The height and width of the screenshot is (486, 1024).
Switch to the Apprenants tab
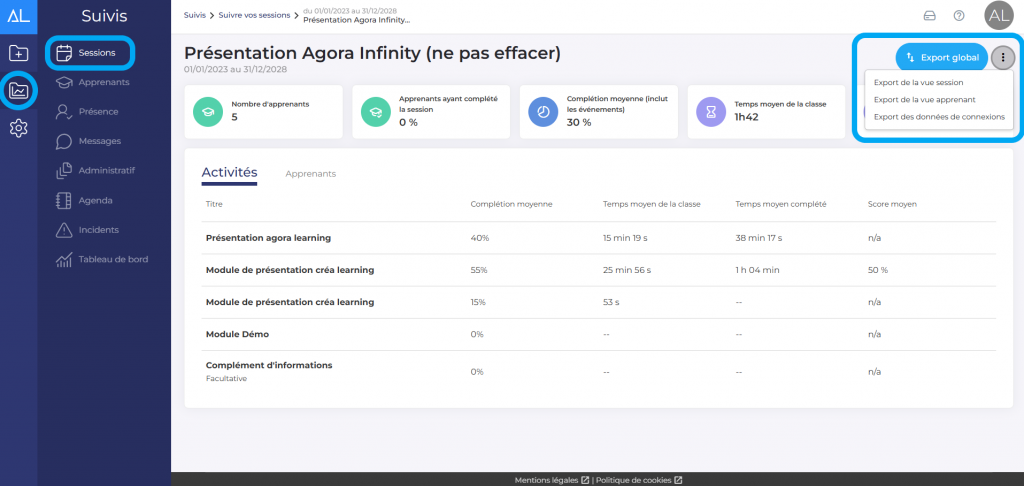(x=310, y=174)
